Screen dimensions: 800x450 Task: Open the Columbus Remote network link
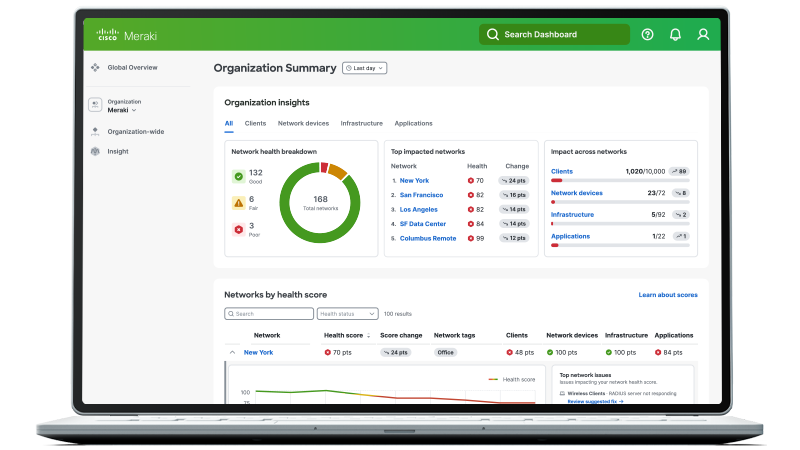click(x=428, y=238)
